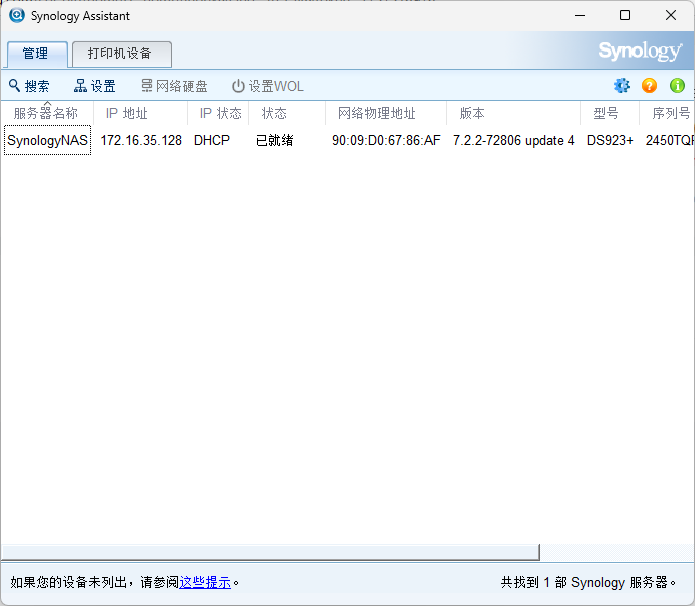Open help with orange question mark icon
The image size is (695, 606).
coord(649,86)
